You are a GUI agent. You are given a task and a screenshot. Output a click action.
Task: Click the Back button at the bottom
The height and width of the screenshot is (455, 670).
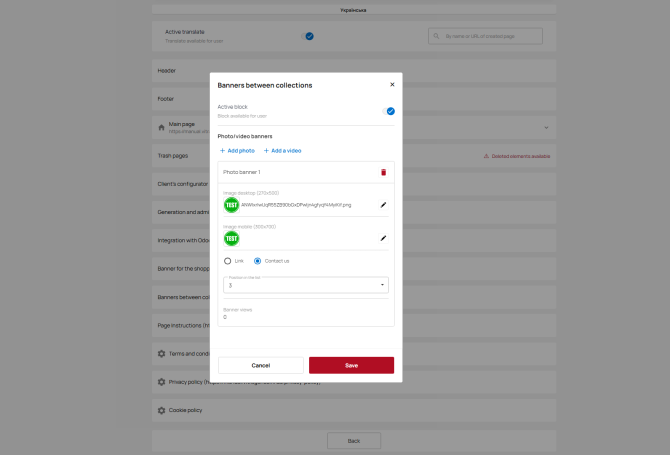coord(354,440)
